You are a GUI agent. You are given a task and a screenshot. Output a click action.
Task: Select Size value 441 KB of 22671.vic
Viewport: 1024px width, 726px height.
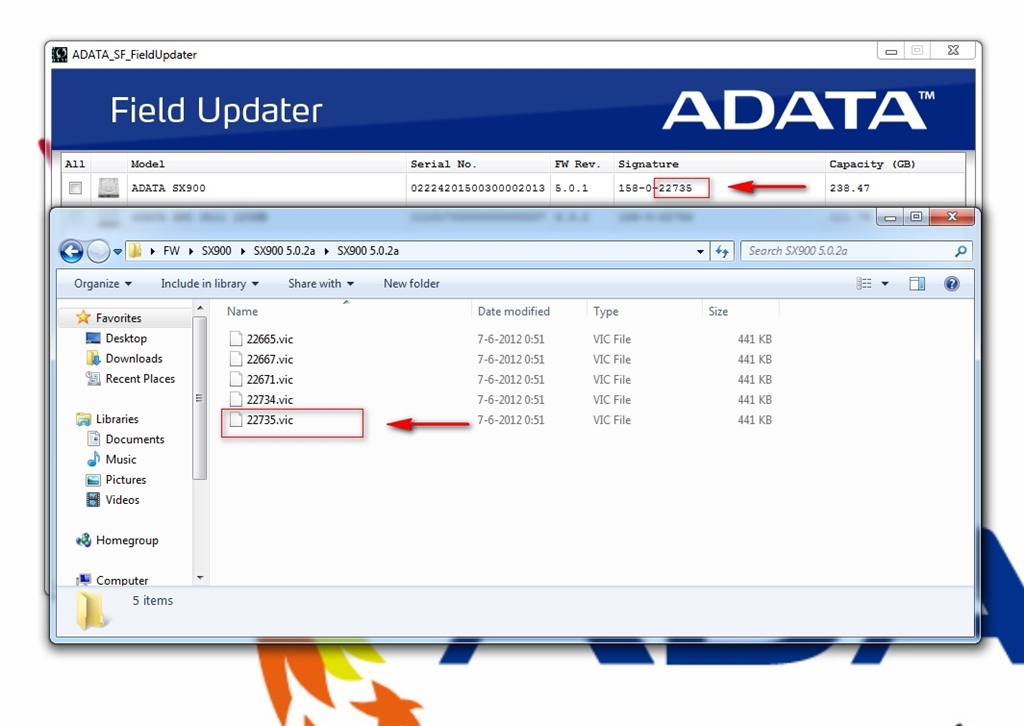[755, 379]
